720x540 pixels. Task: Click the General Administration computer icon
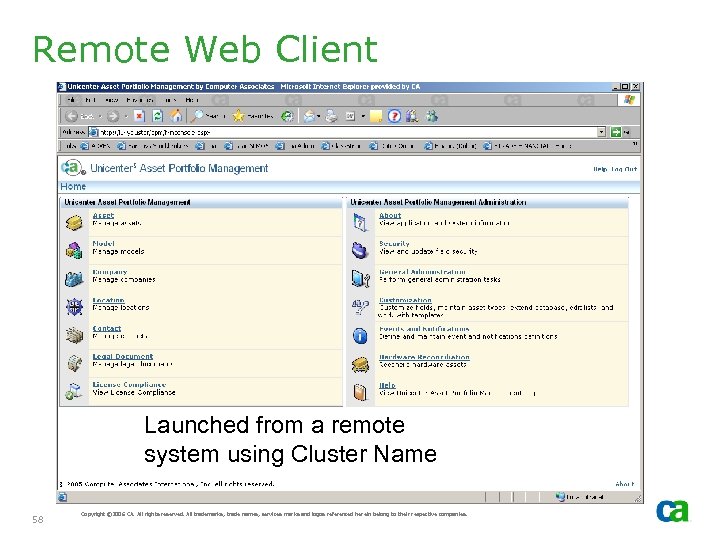pyautogui.click(x=360, y=279)
